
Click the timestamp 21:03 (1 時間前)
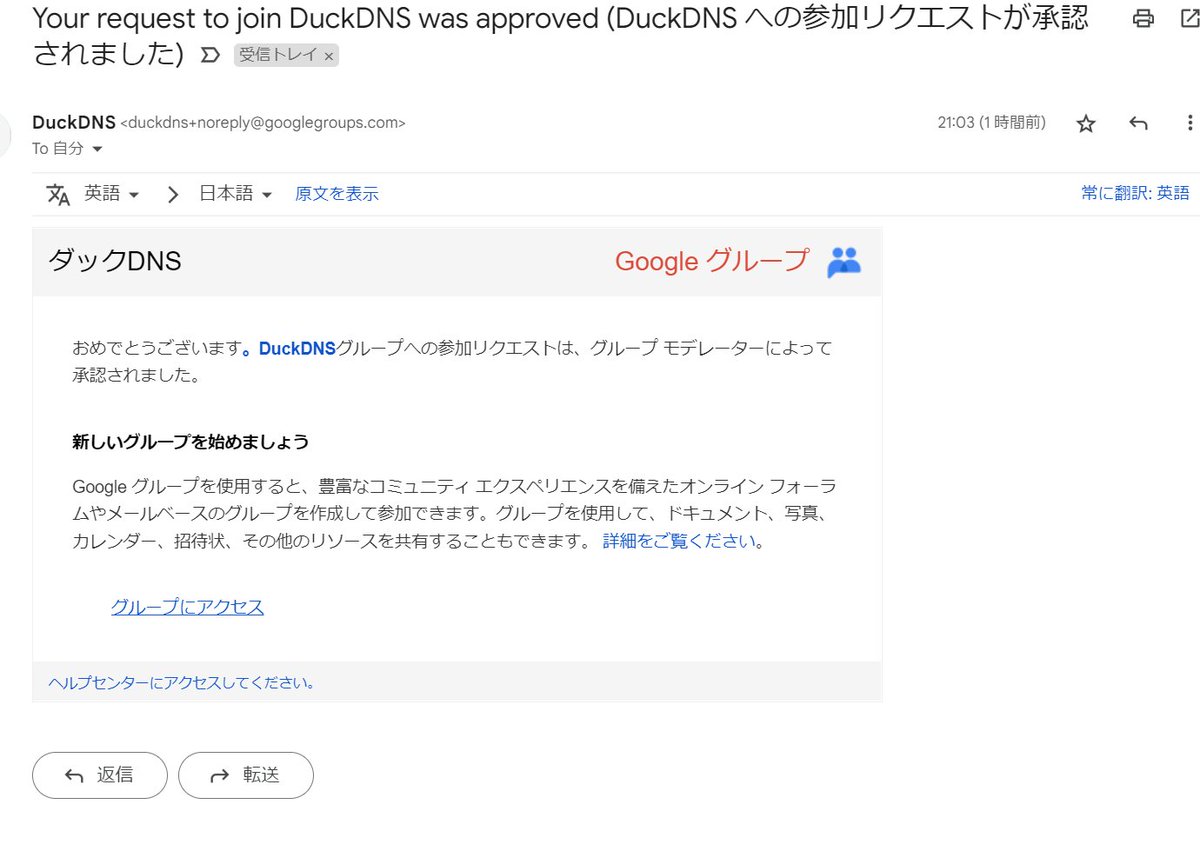coord(991,123)
